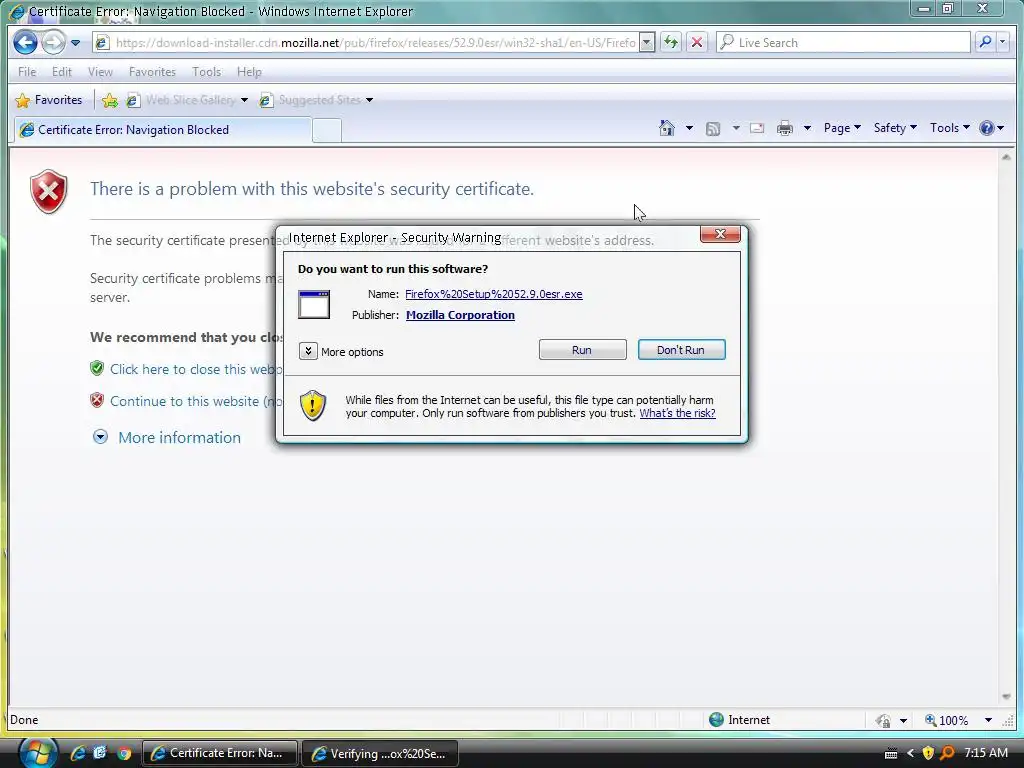Switch to Certificate Error taskbar button
This screenshot has height=768, width=1024.
[219, 754]
